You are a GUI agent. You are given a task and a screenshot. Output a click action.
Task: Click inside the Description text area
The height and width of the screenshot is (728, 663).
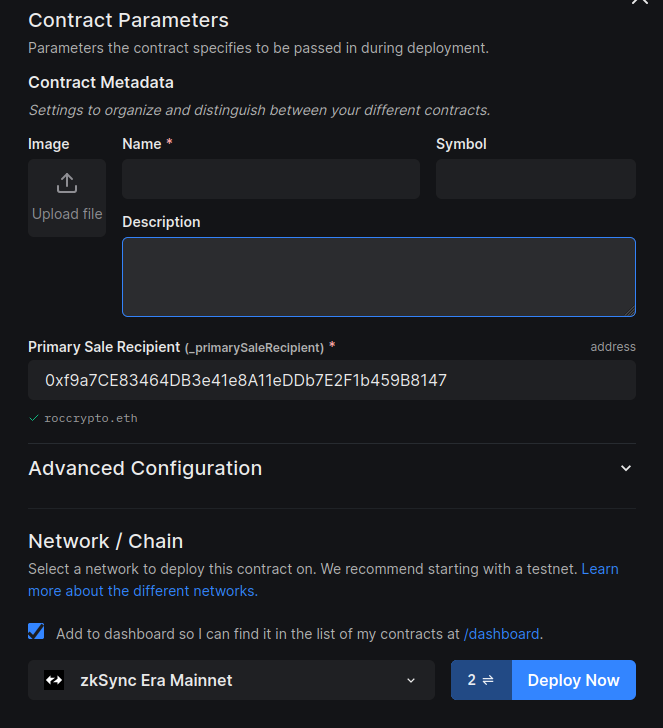379,277
